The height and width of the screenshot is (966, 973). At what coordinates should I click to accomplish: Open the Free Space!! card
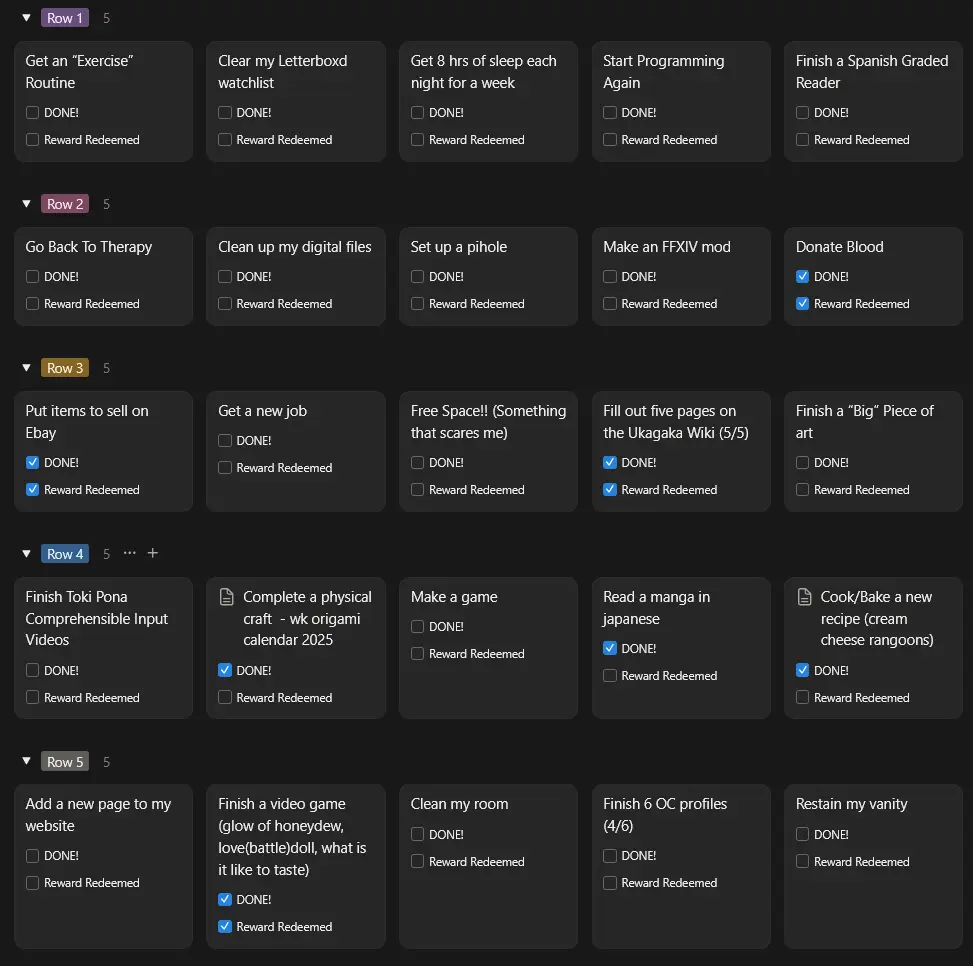click(488, 421)
